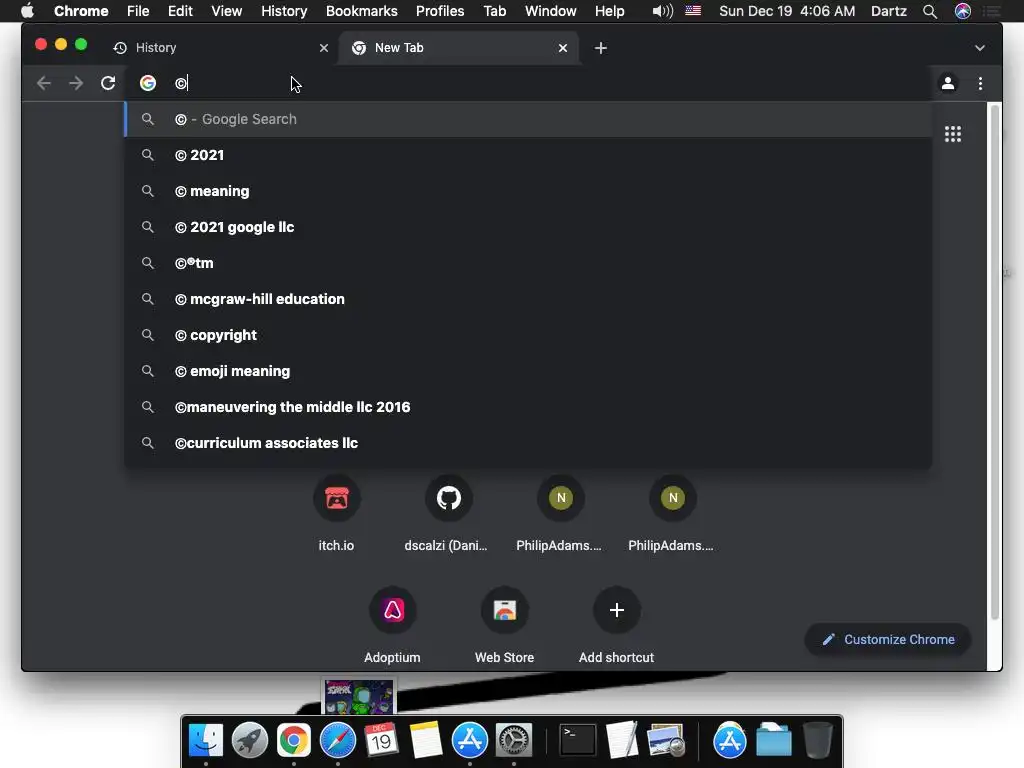Screen dimensions: 1024x768
Task: Open the Google apps grid icon
Action: (x=953, y=134)
